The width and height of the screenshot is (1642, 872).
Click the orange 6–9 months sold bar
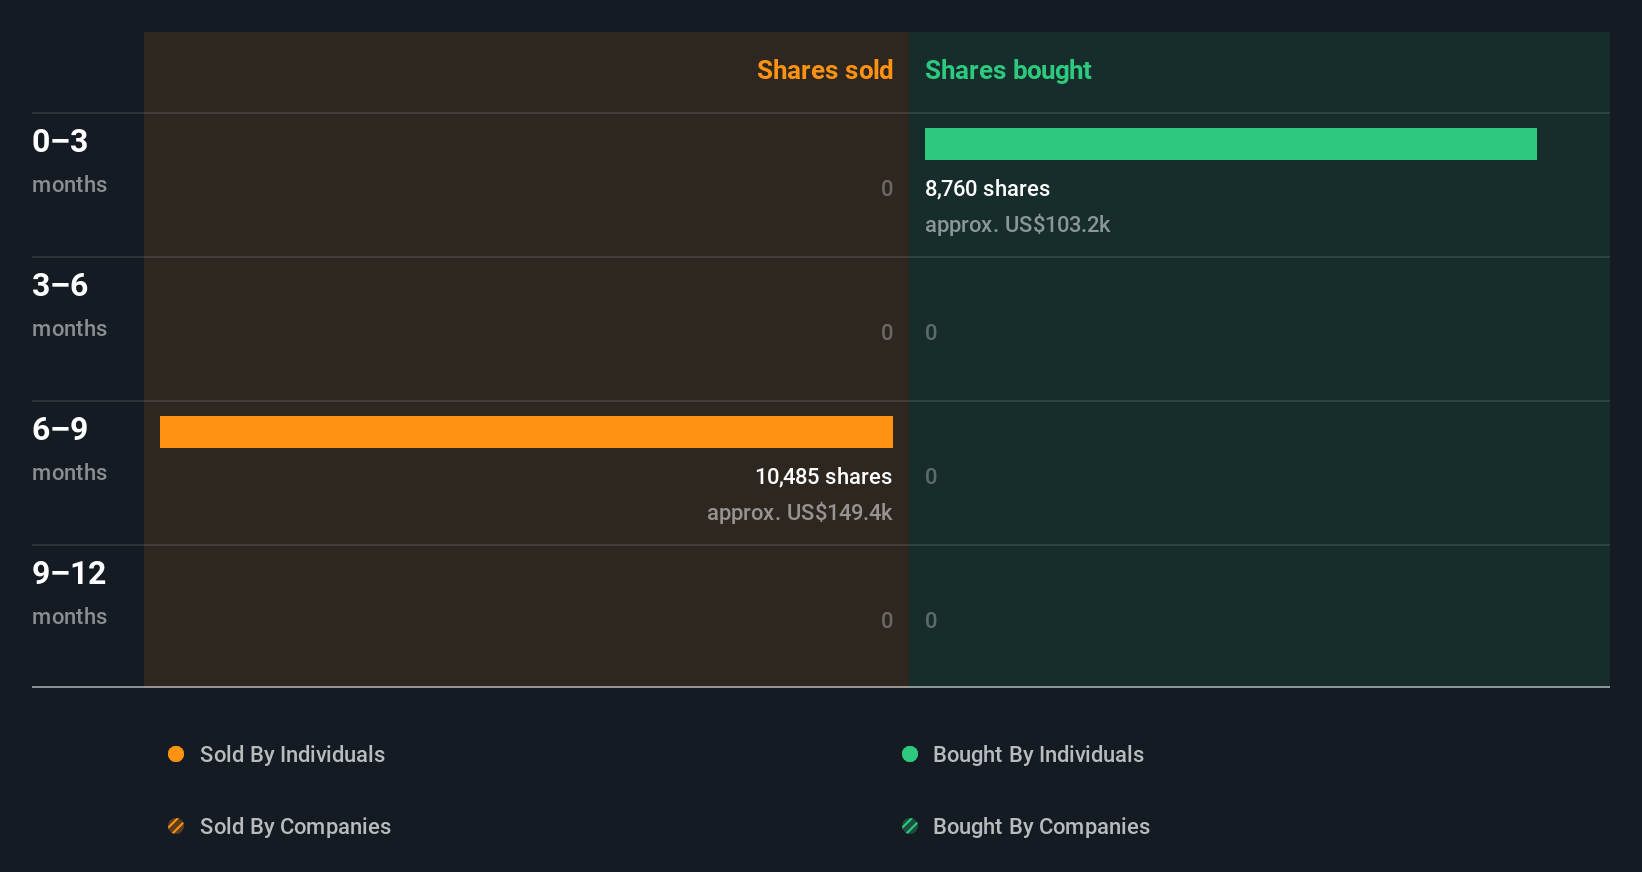pyautogui.click(x=526, y=432)
